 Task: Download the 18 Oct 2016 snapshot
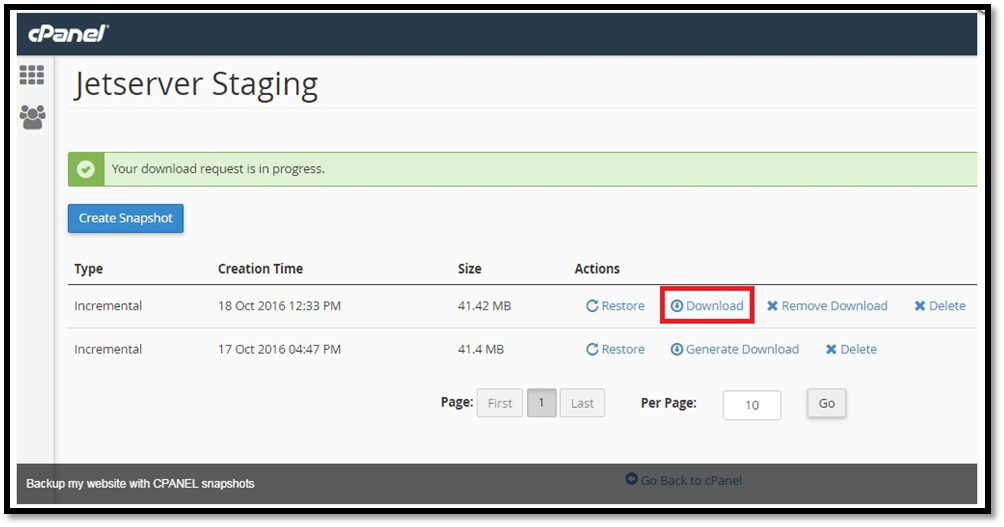(x=707, y=306)
